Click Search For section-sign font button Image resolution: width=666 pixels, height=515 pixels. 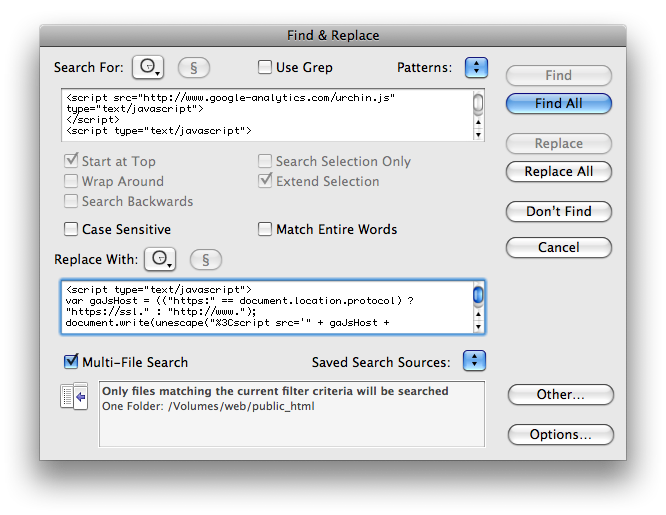point(194,68)
